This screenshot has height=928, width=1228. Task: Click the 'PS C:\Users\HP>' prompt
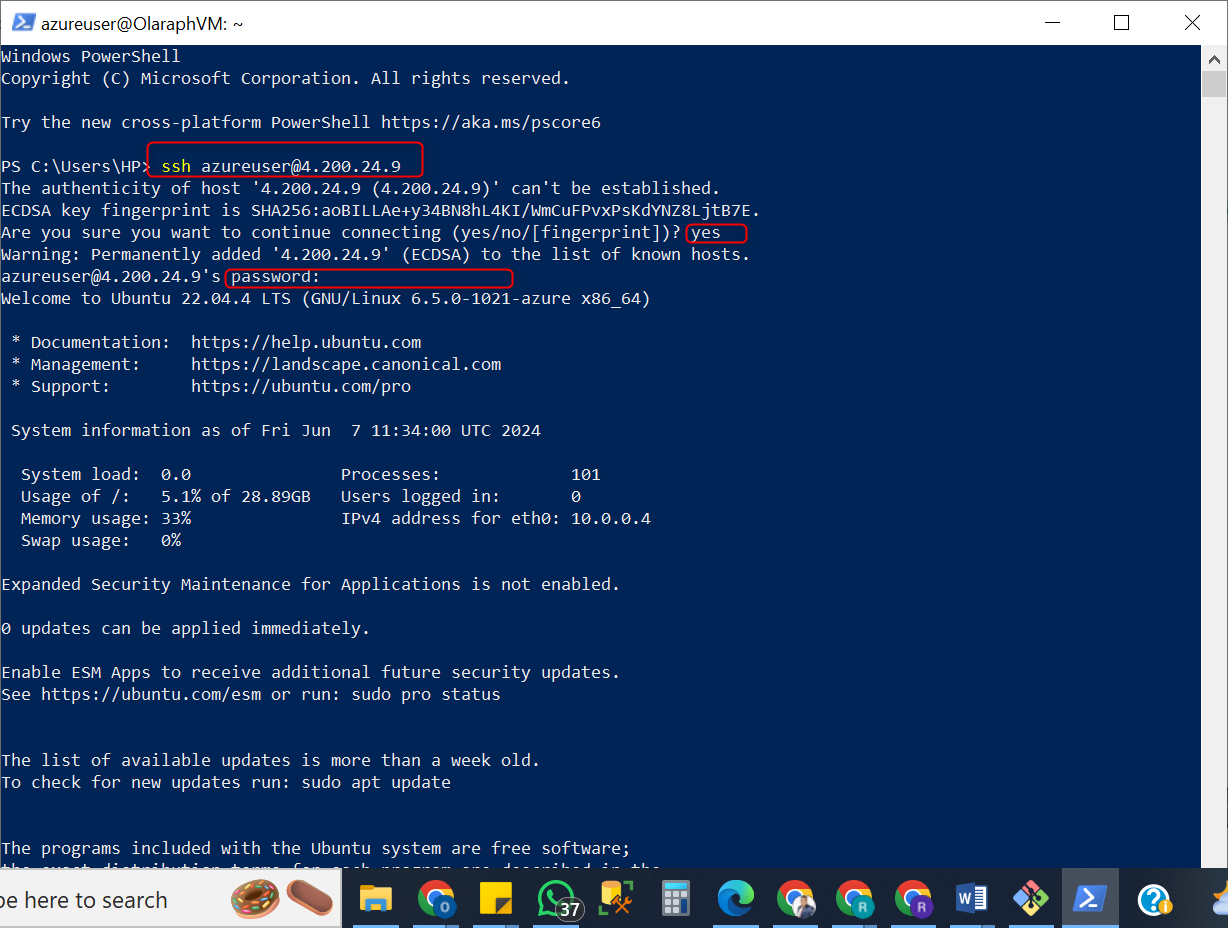click(x=76, y=166)
